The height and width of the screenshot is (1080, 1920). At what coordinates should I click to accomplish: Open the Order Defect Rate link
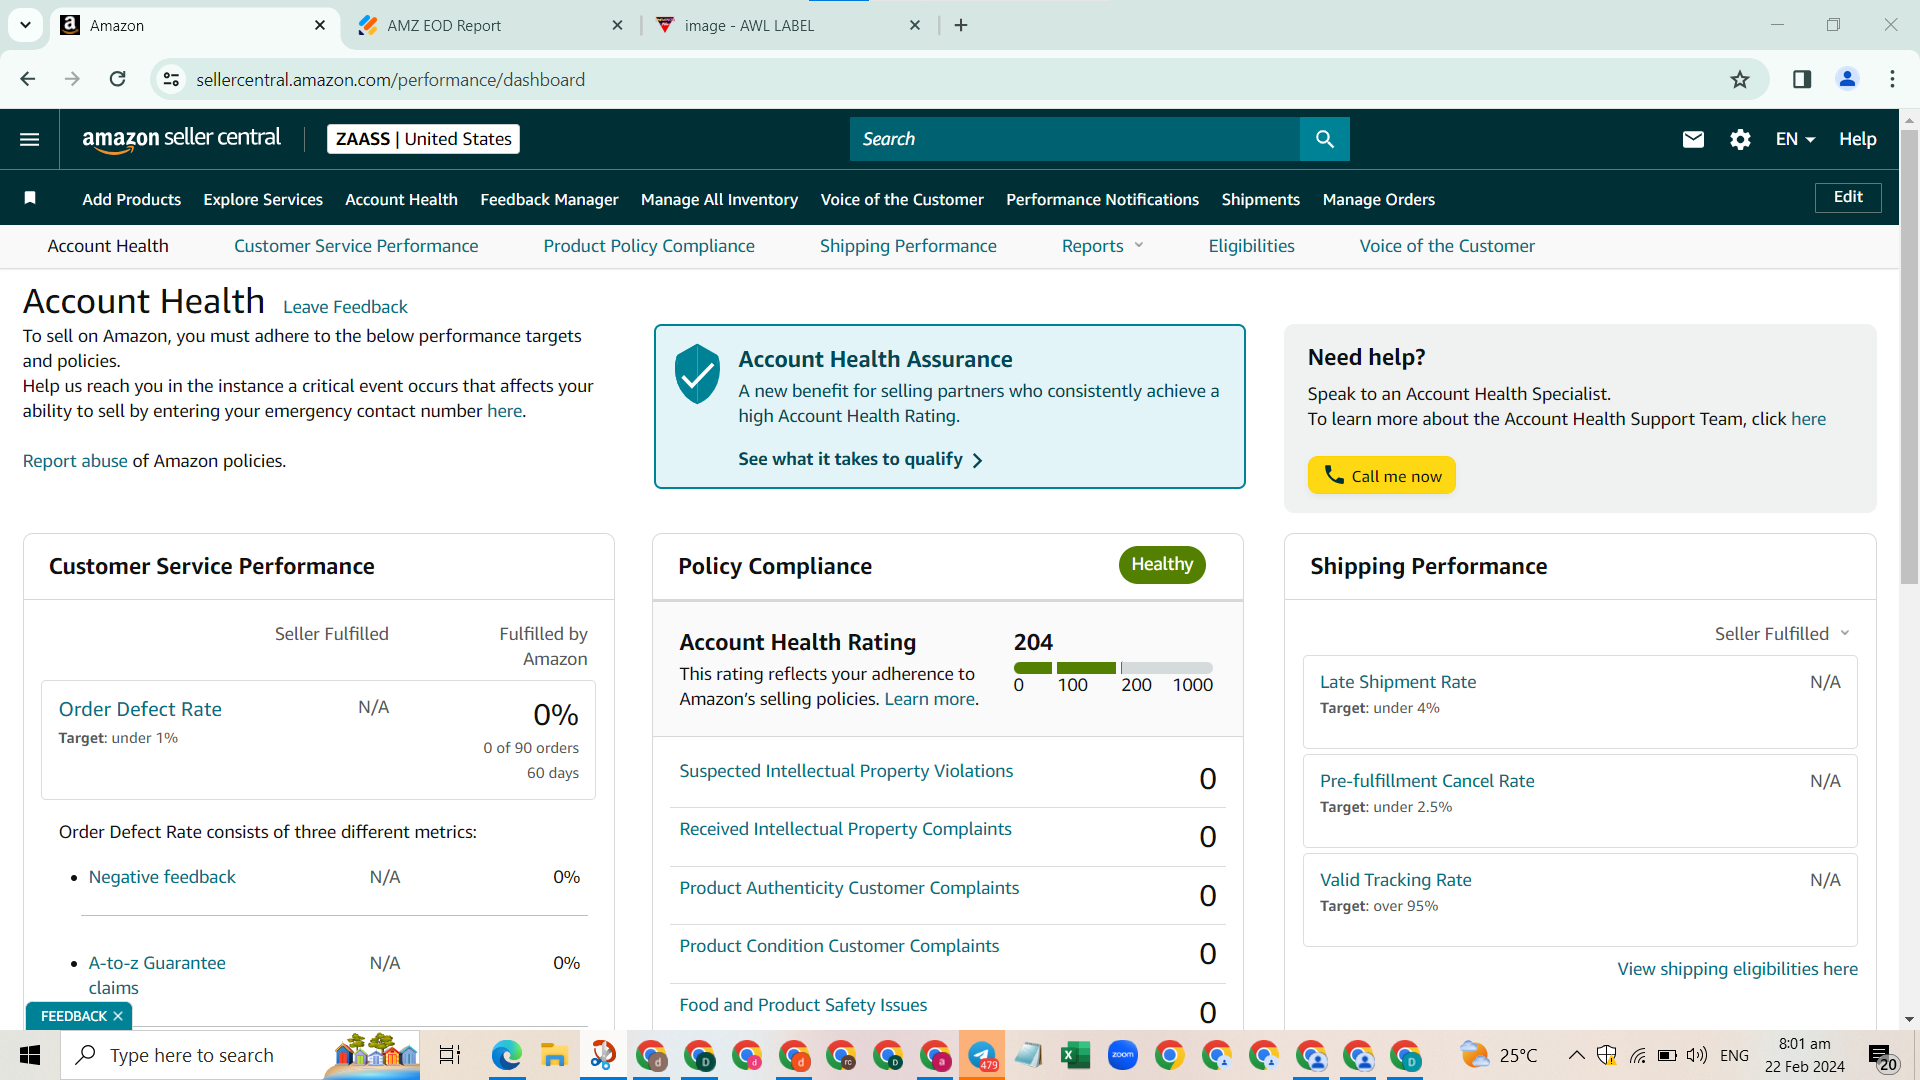pyautogui.click(x=140, y=709)
